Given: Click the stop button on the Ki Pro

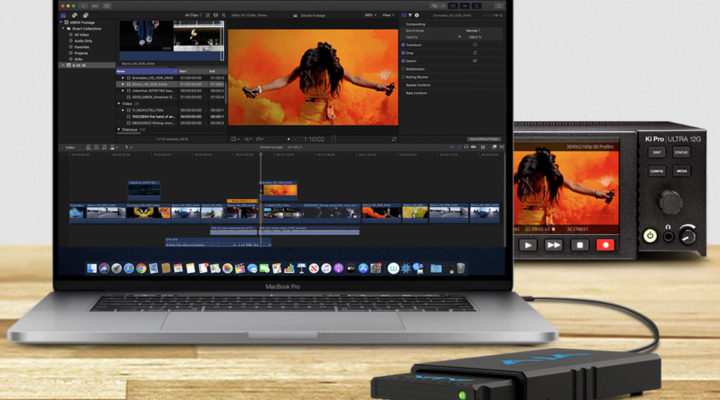Looking at the screenshot, I should click(x=579, y=245).
